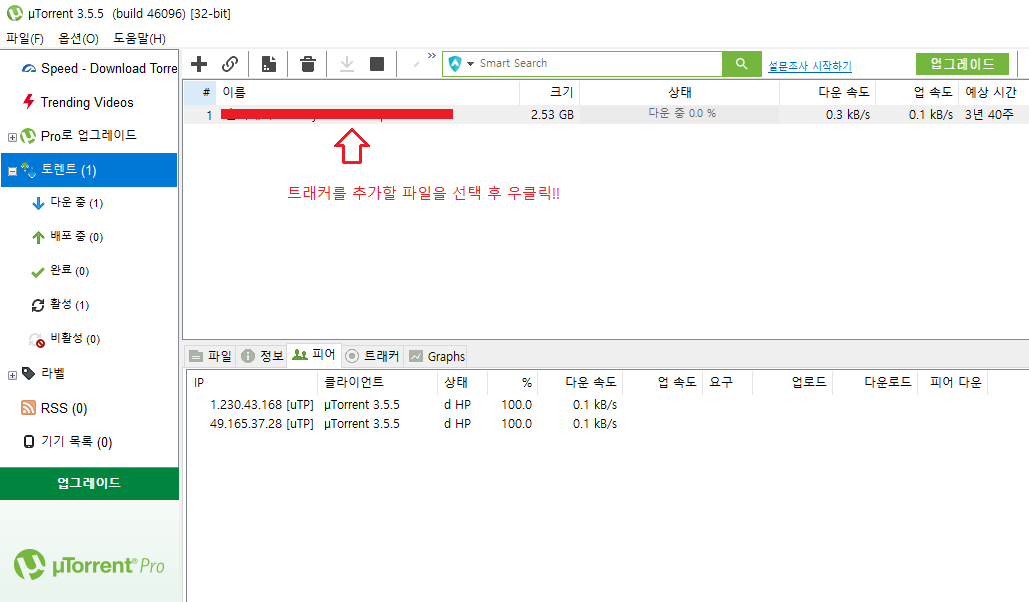Image resolution: width=1029 pixels, height=602 pixels.
Task: Select the 배포 중 (0) filter
Action: 67,237
